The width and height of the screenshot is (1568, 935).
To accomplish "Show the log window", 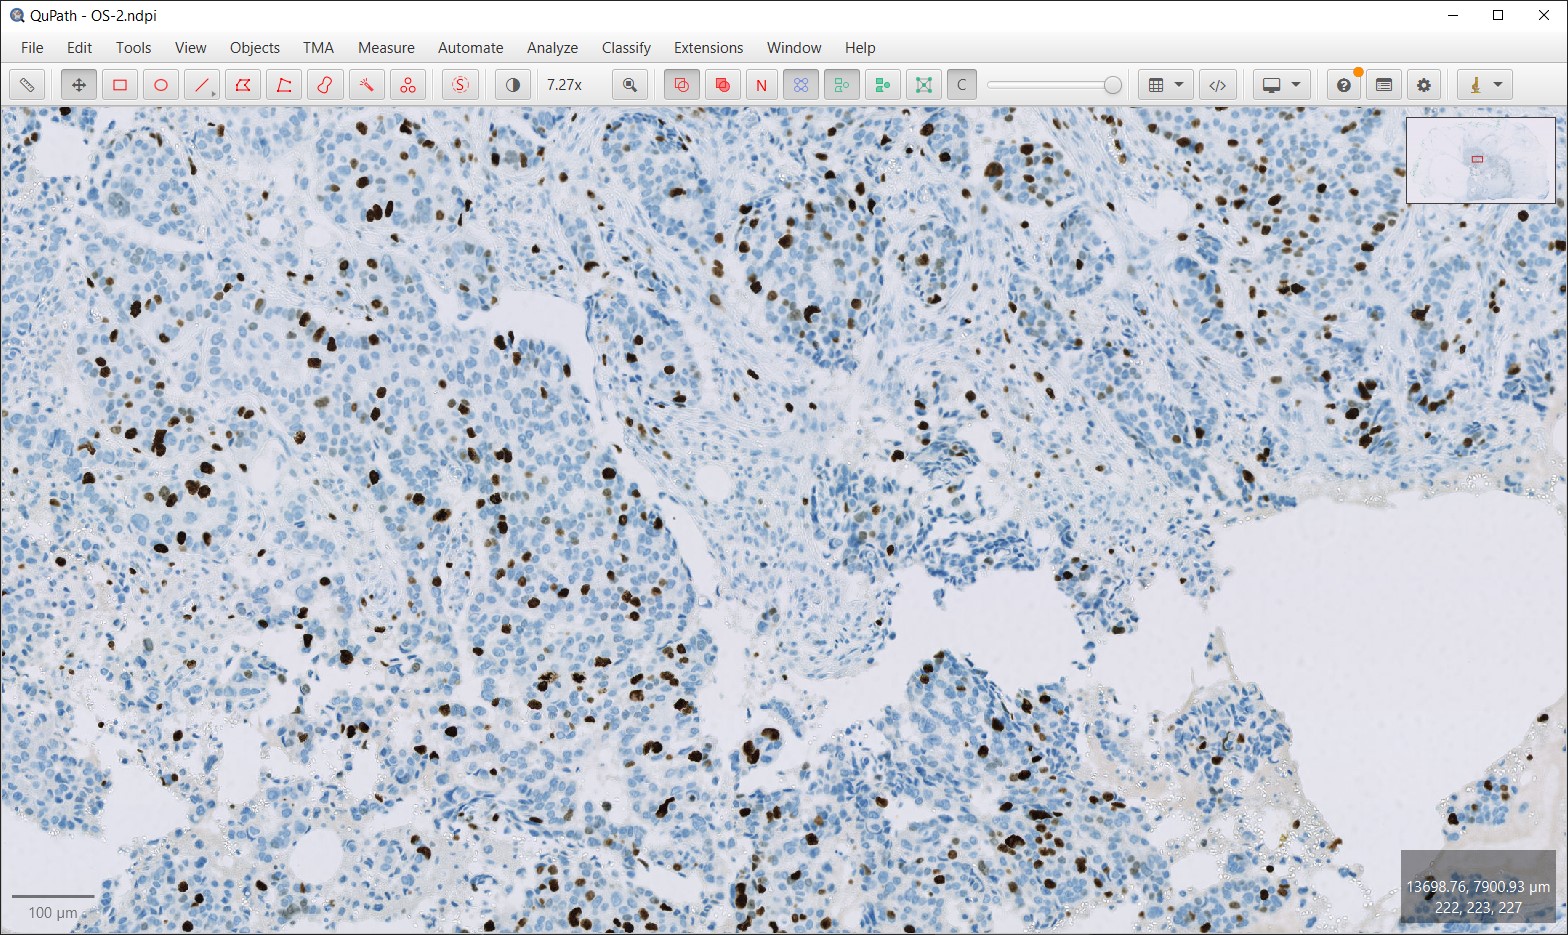I will coord(1384,85).
